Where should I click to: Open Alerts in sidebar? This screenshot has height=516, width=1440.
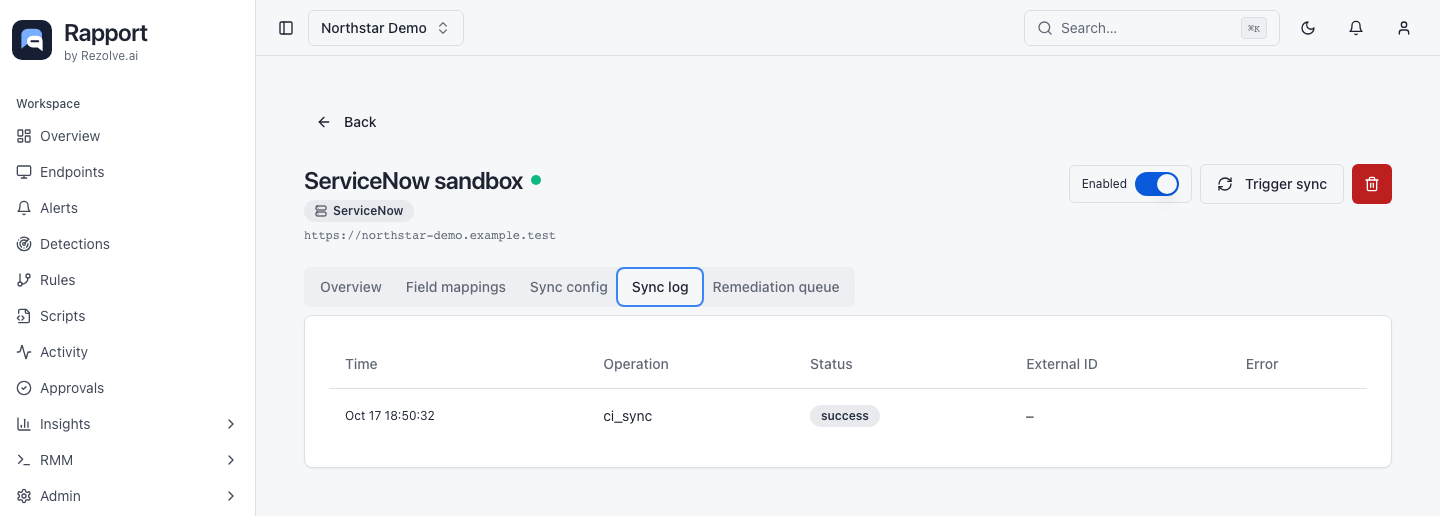128,208
